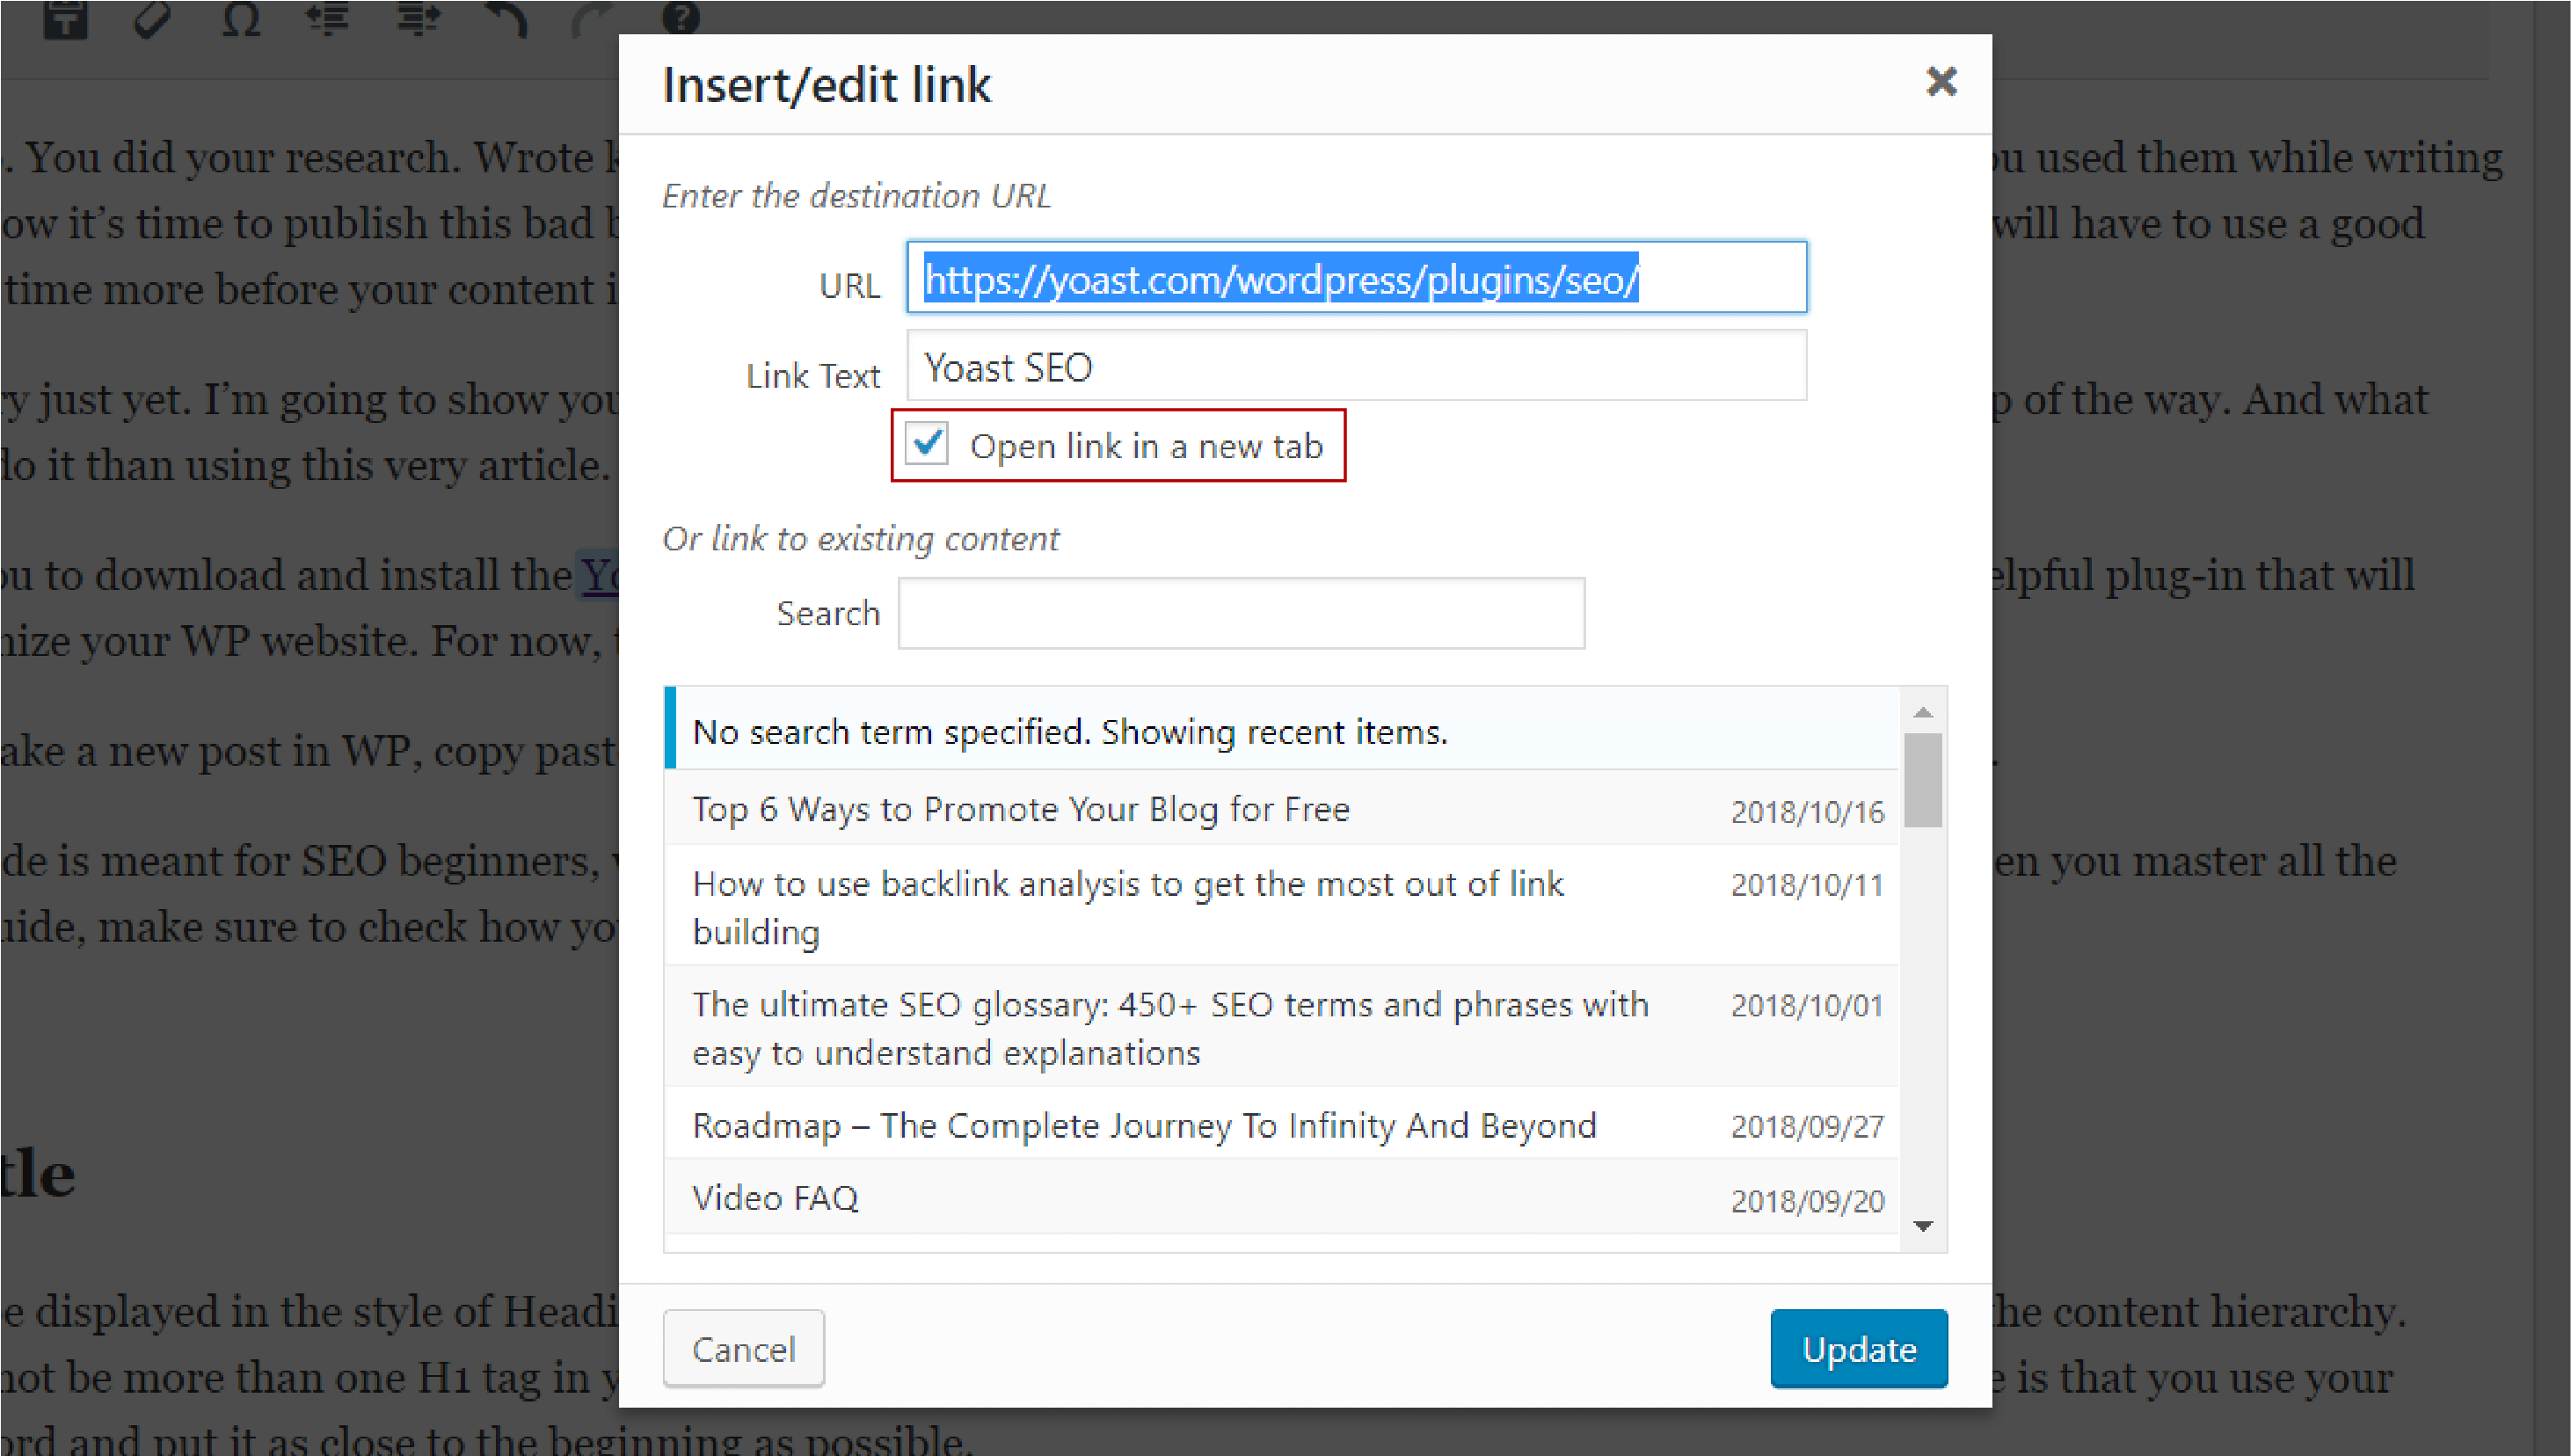Click the Undo arrow icon
Screen dimensions: 2571x1456
(506, 20)
